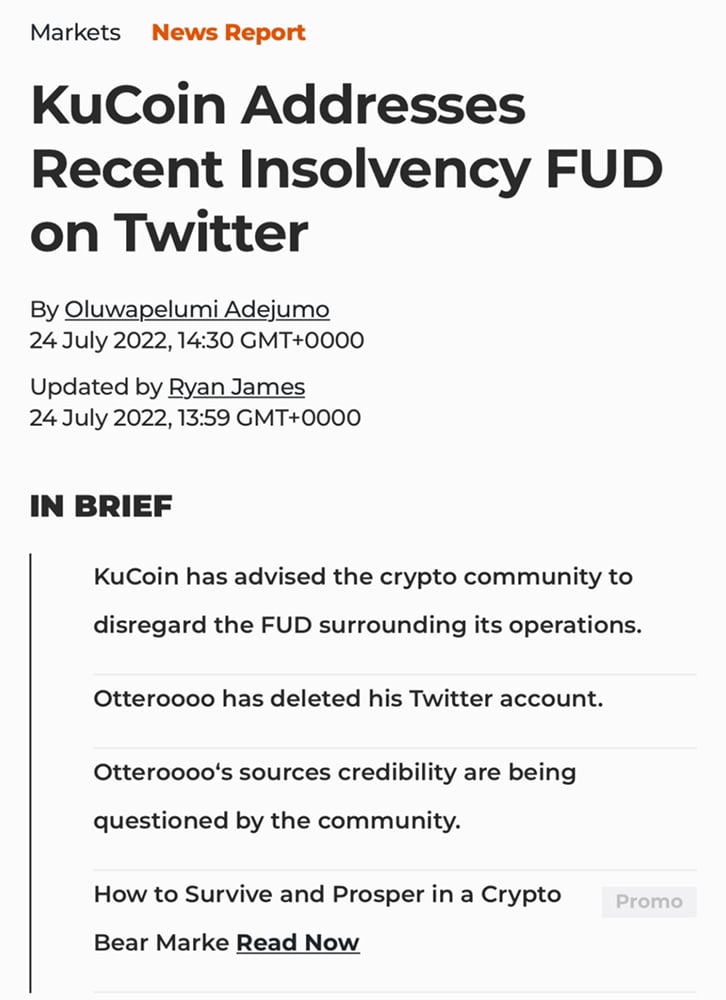The image size is (726, 1000).
Task: Click the 13:59 GMT updated timestamp
Action: point(195,417)
